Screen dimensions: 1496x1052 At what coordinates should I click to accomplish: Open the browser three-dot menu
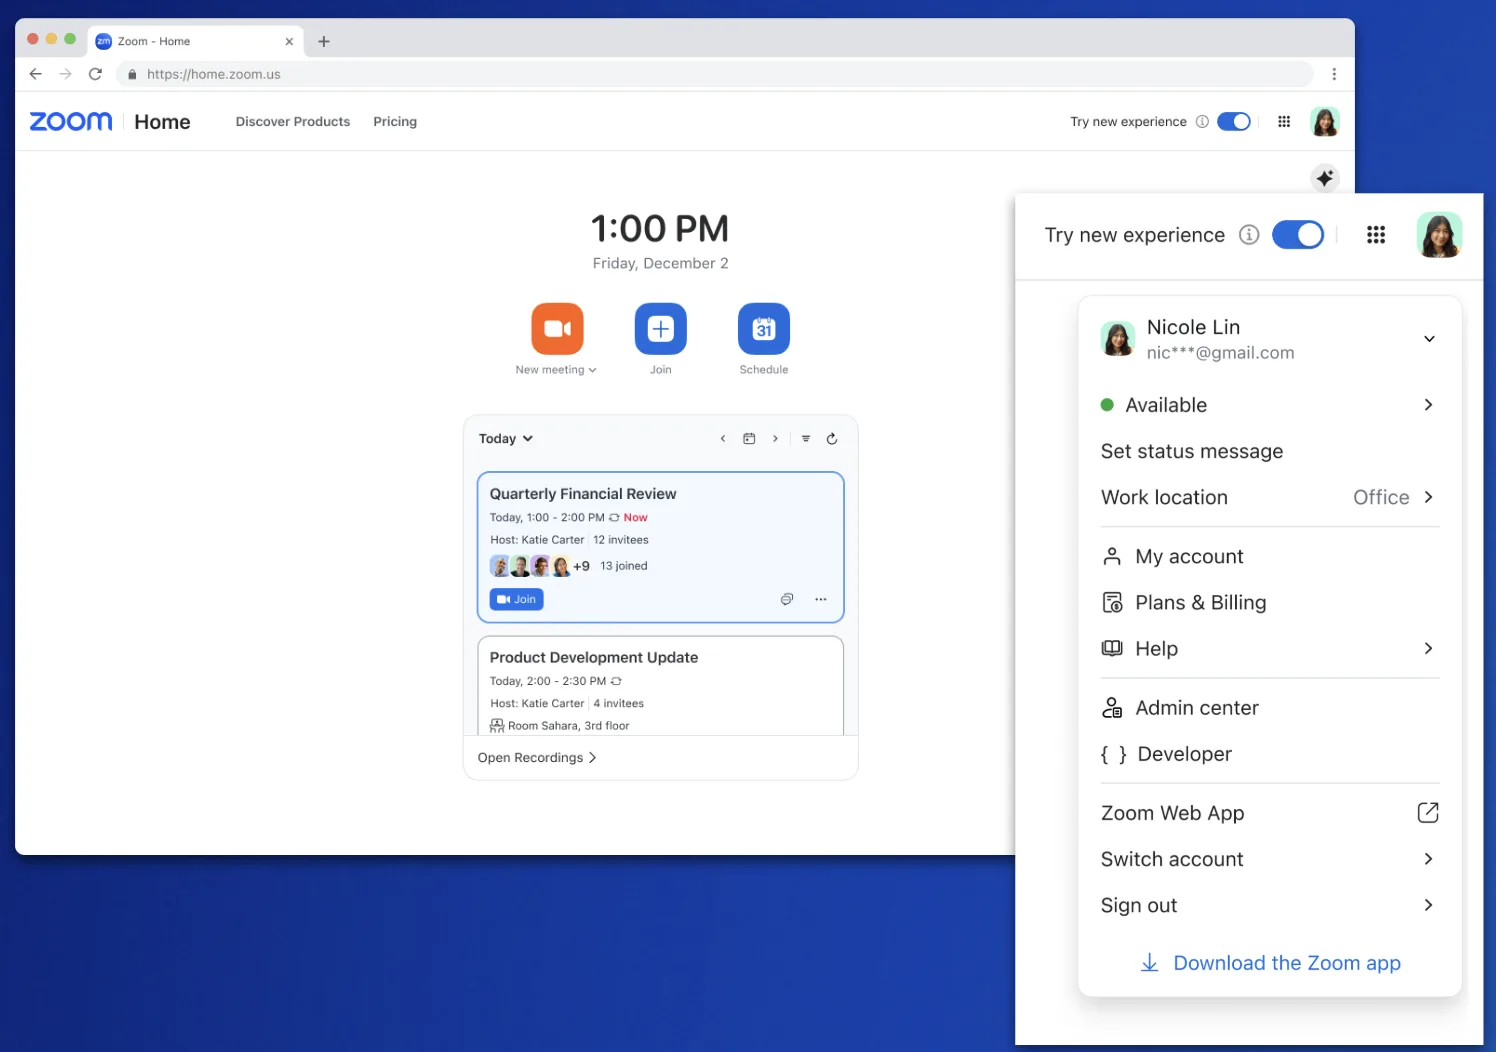coord(1334,74)
